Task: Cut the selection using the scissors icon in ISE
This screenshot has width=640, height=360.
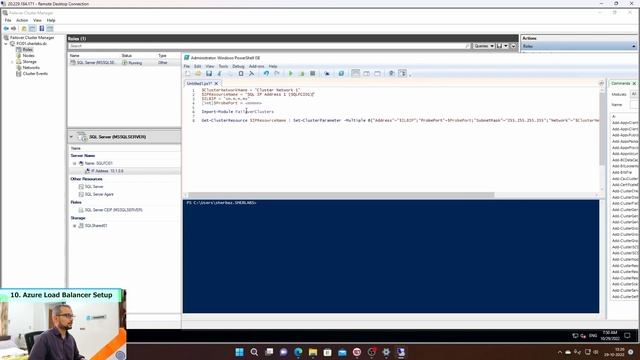Action: tap(219, 73)
